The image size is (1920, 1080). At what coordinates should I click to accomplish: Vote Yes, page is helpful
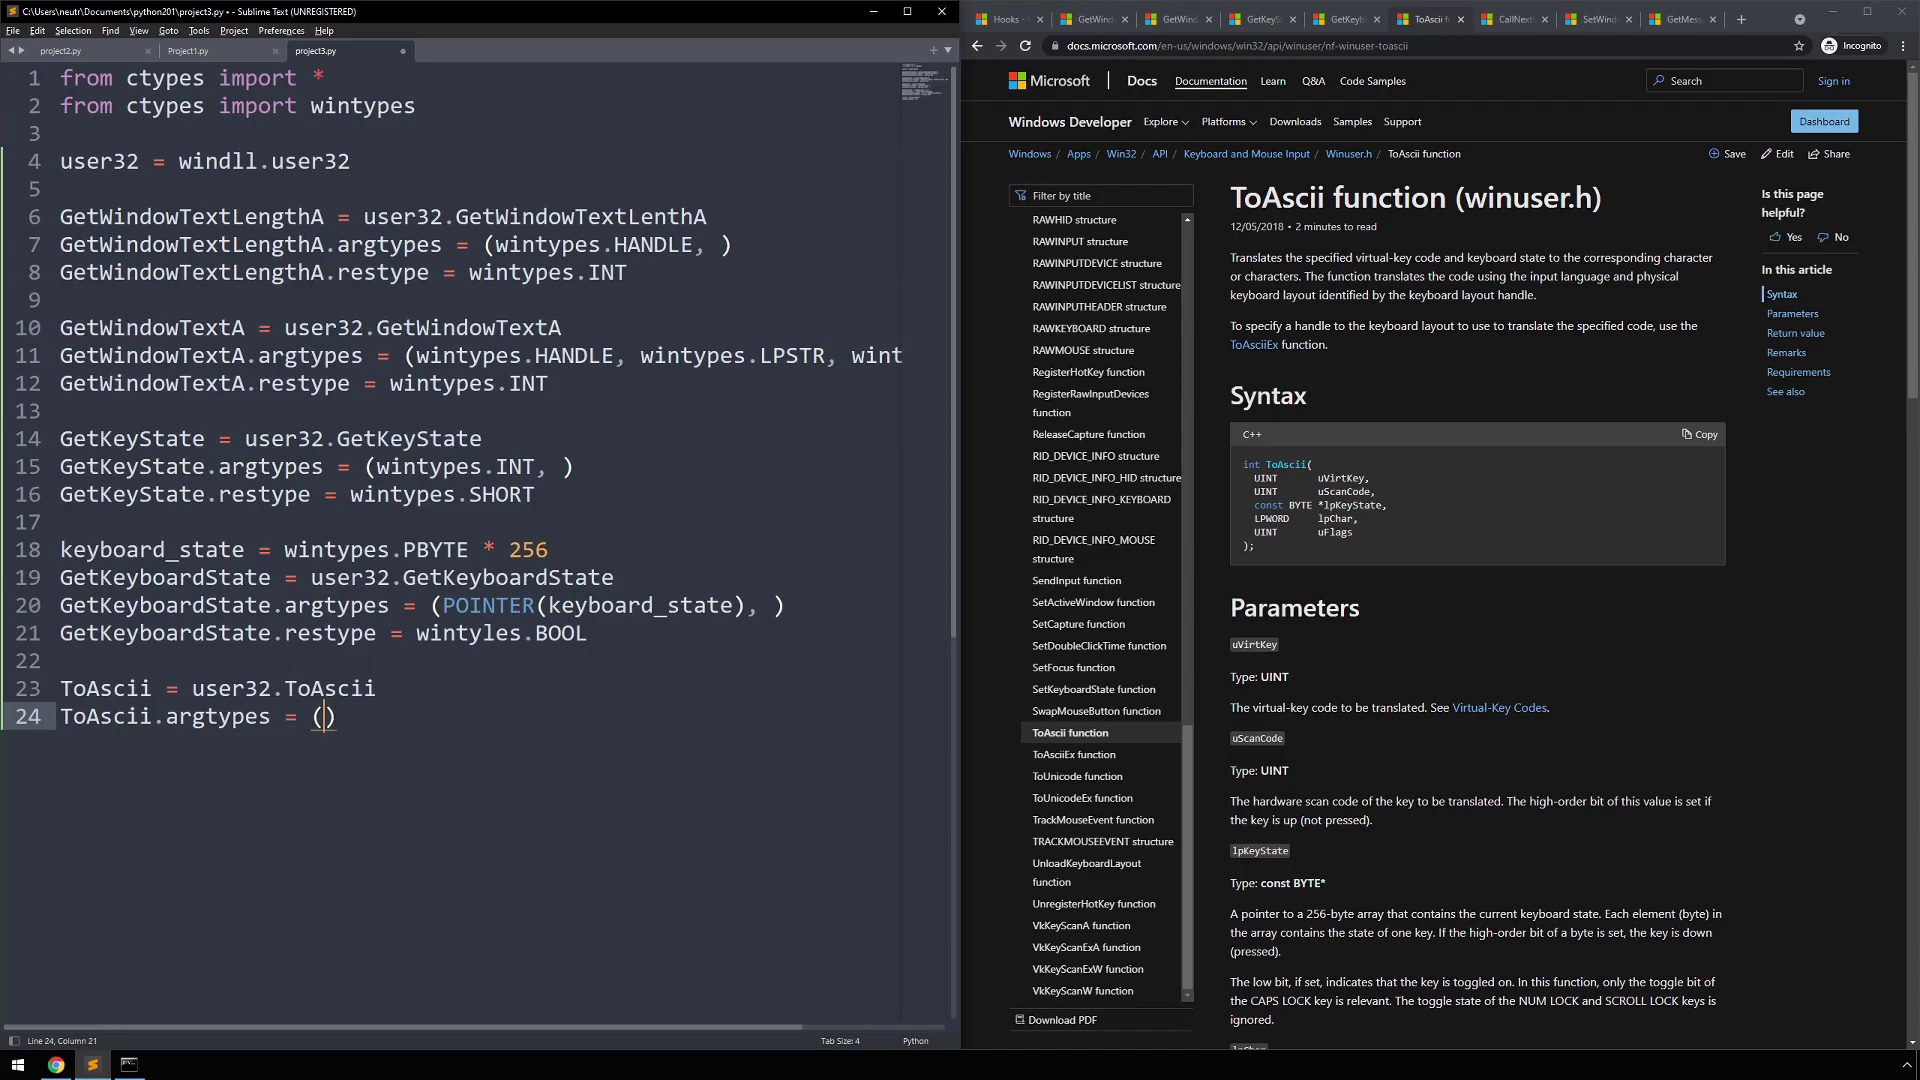(1785, 237)
